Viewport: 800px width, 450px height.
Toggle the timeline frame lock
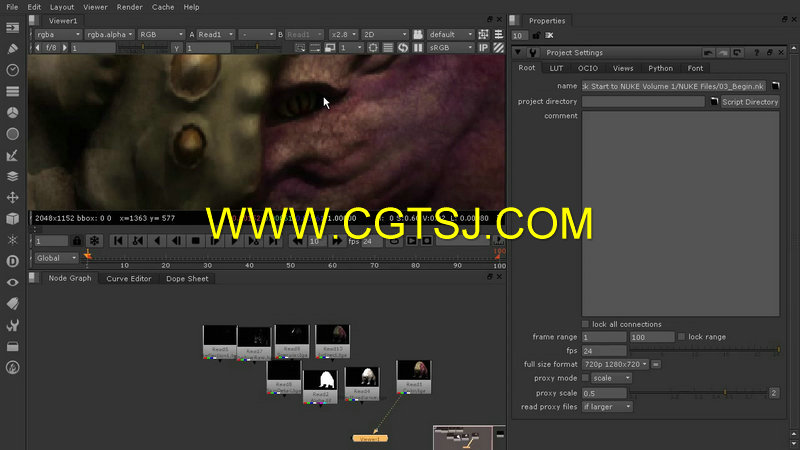77,240
